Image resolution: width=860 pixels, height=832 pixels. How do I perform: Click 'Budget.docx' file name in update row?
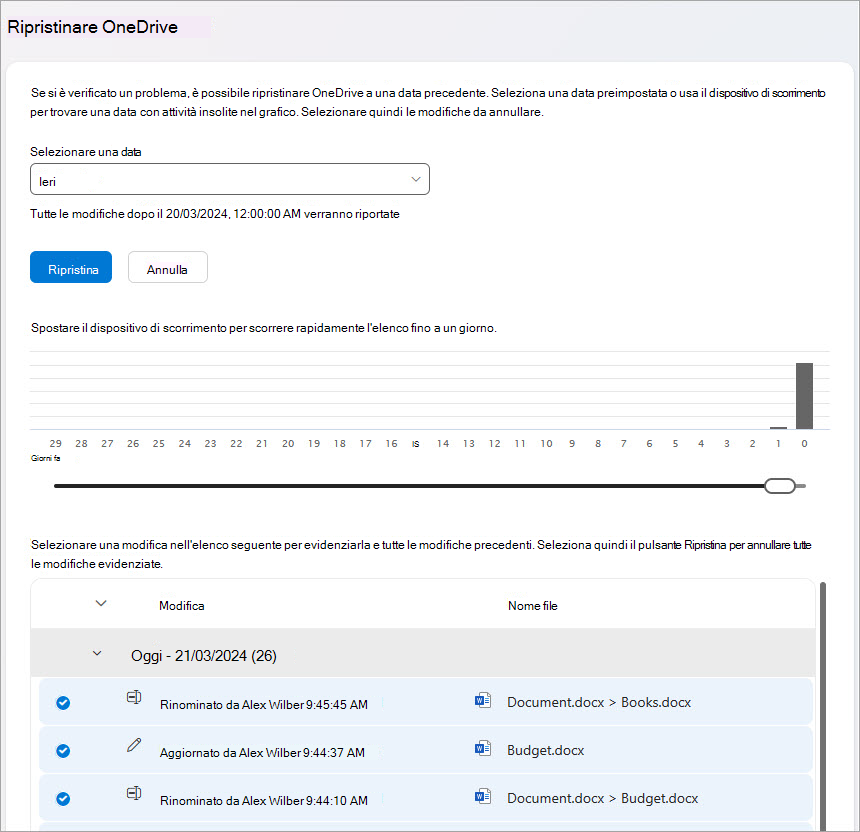click(546, 750)
